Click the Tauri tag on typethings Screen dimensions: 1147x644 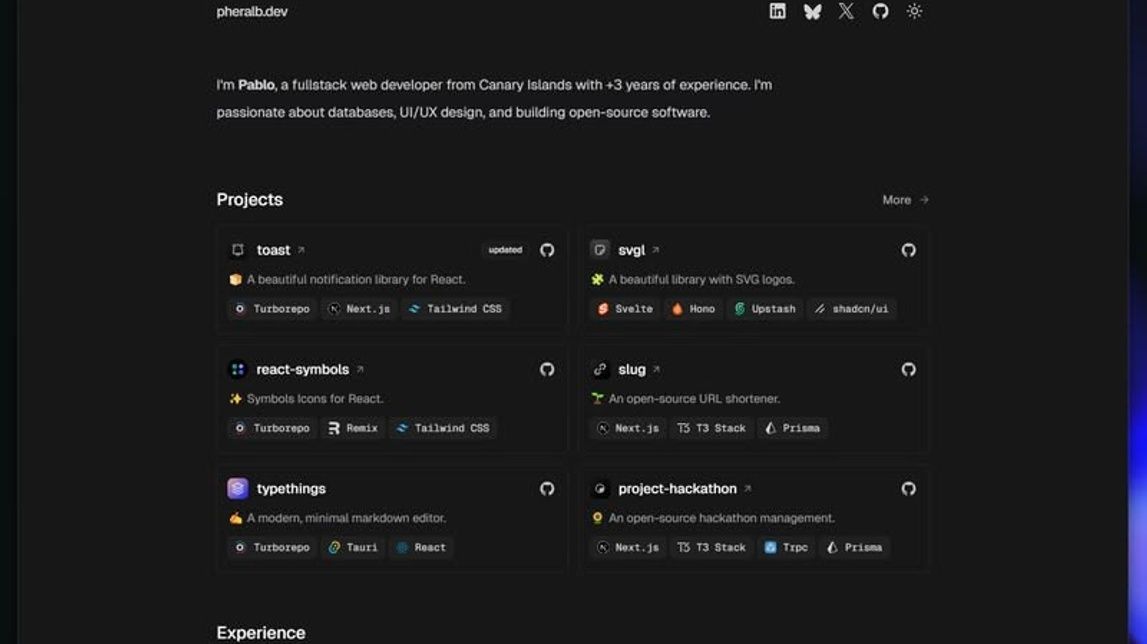tap(353, 547)
